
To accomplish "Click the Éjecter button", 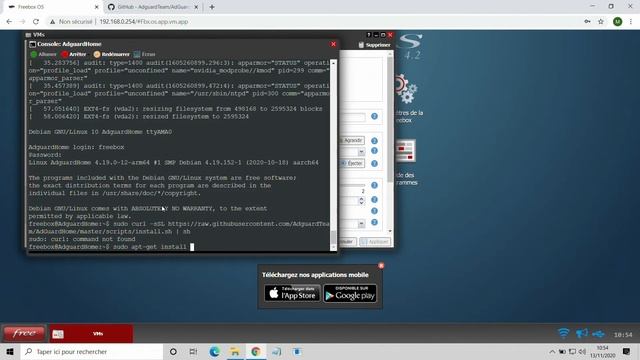I will [x=352, y=163].
